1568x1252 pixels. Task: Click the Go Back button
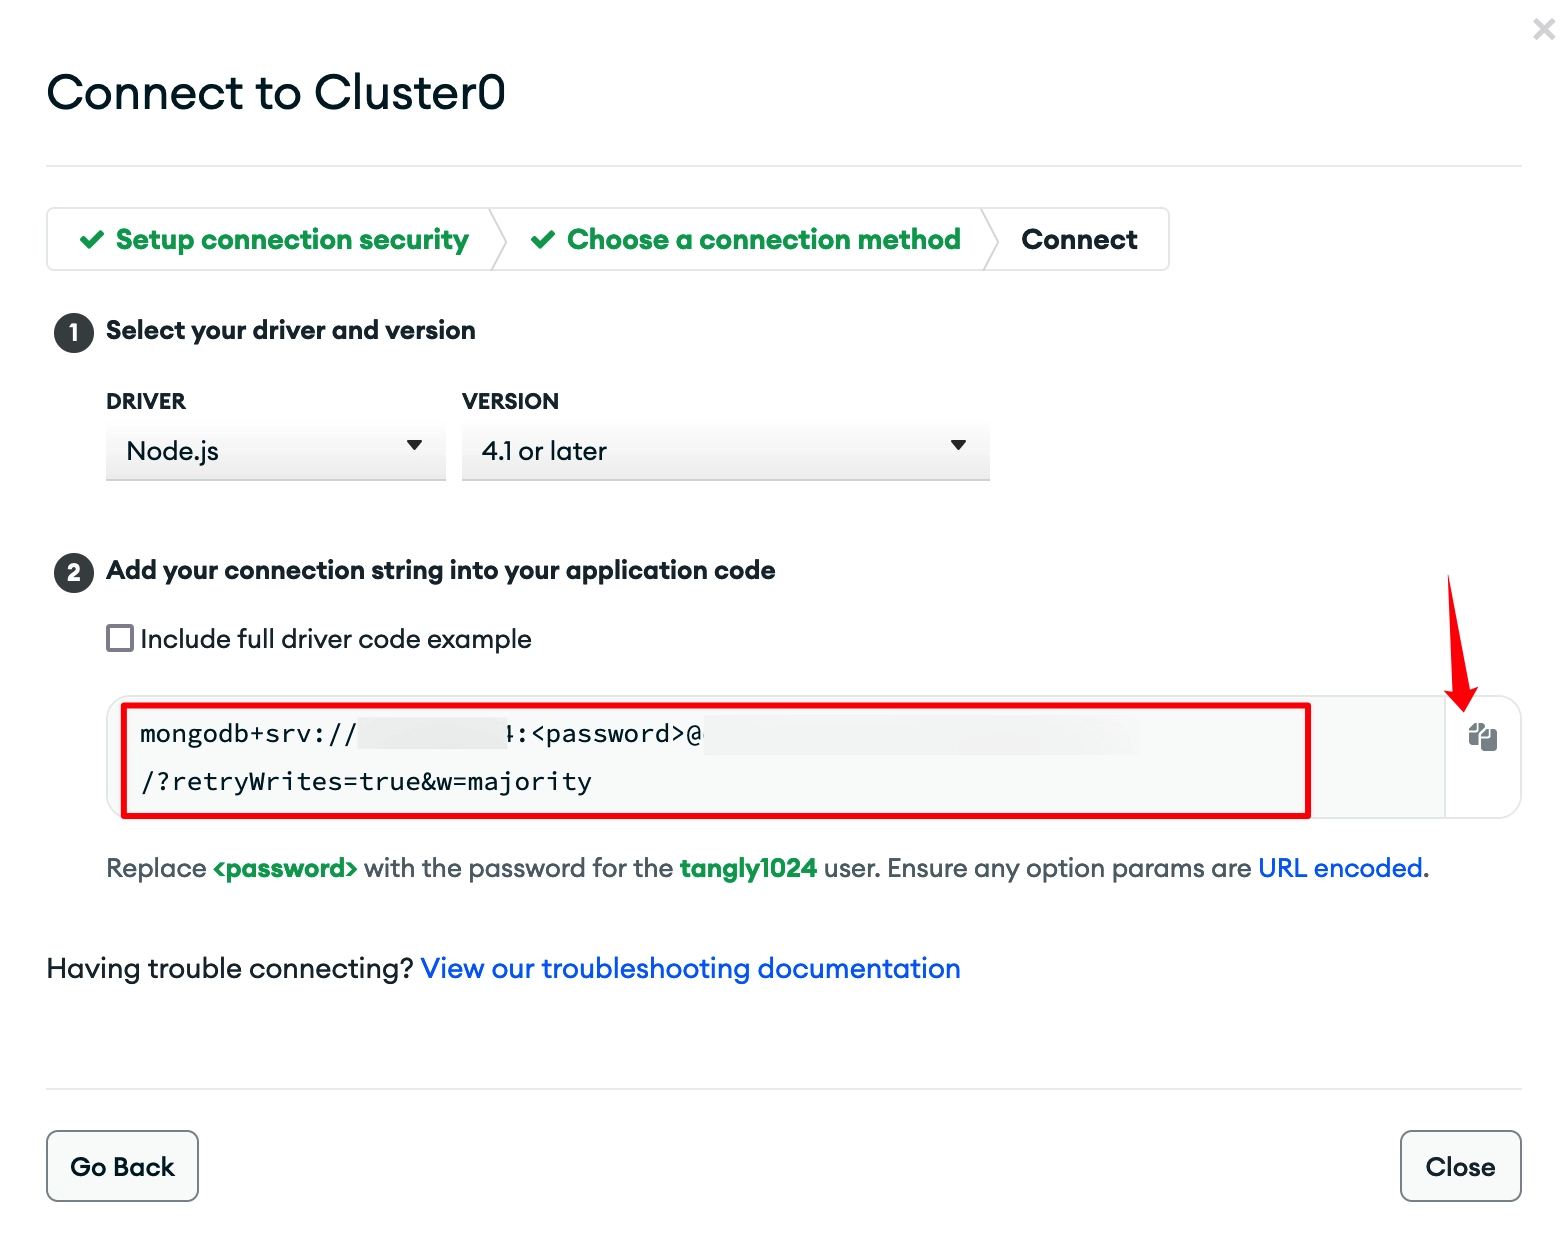tap(122, 1166)
